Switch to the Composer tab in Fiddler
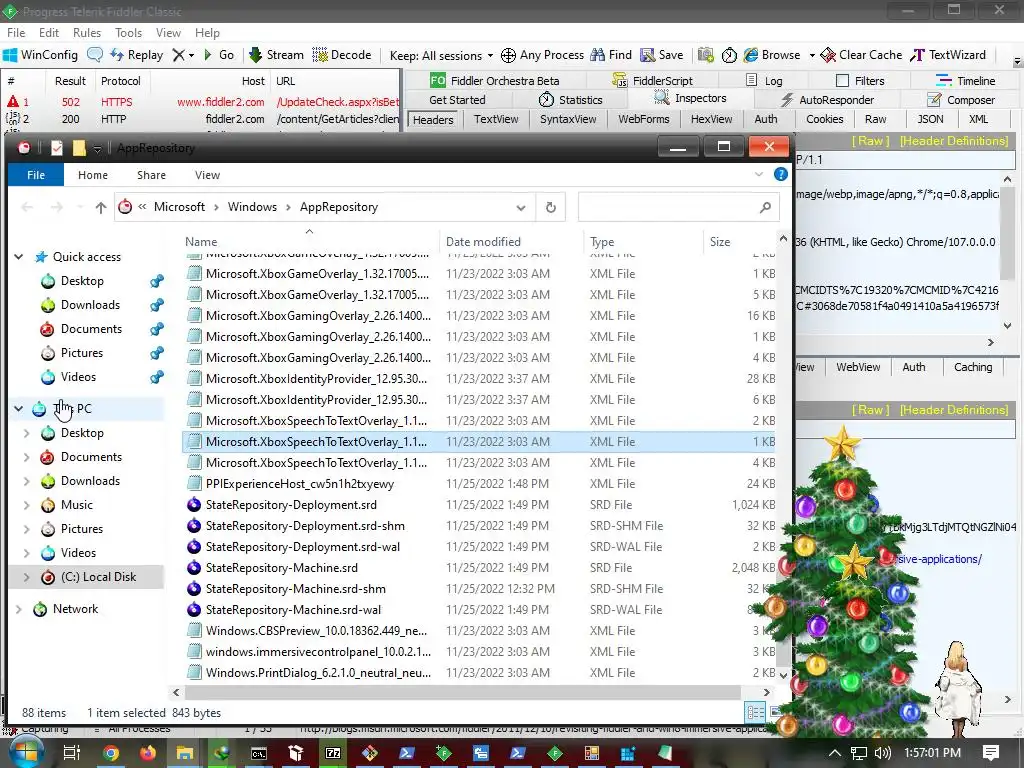The image size is (1024, 768). tap(961, 100)
